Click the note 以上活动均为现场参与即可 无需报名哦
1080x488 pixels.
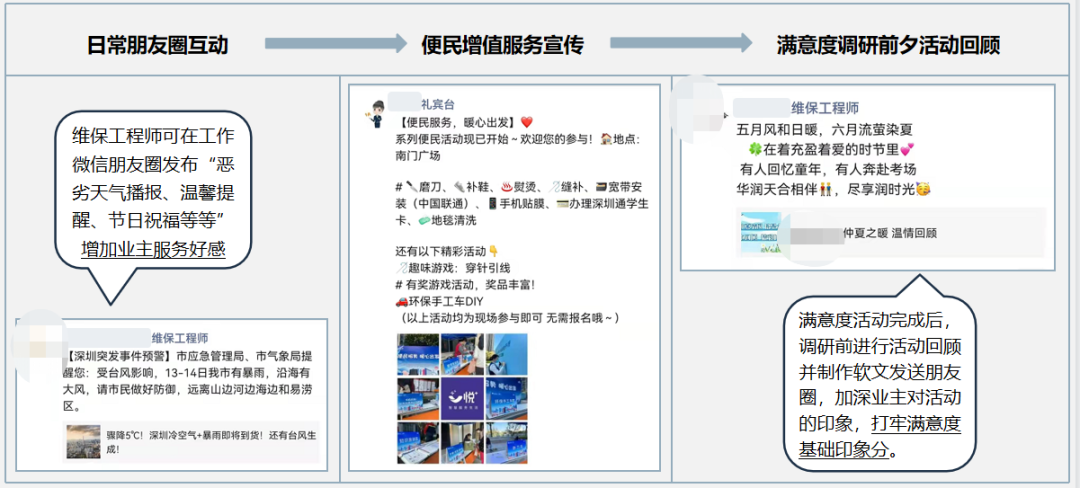click(510, 318)
